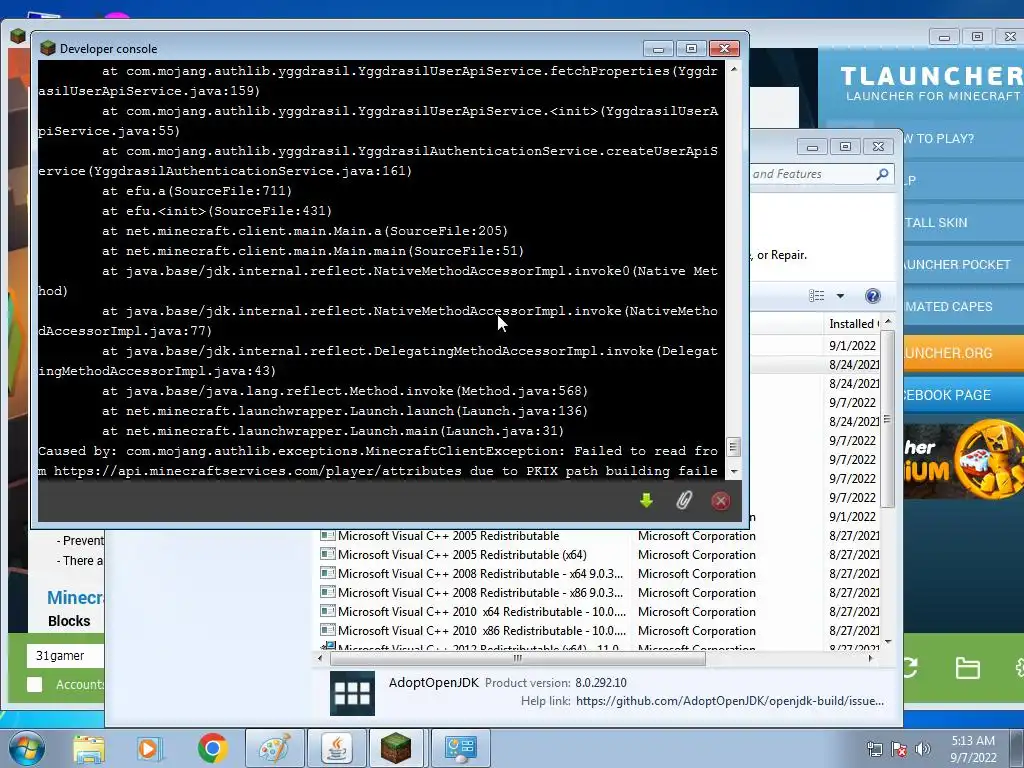Toggle Accounts checkbox in TLauncher
The width and height of the screenshot is (1024, 768).
(35, 684)
